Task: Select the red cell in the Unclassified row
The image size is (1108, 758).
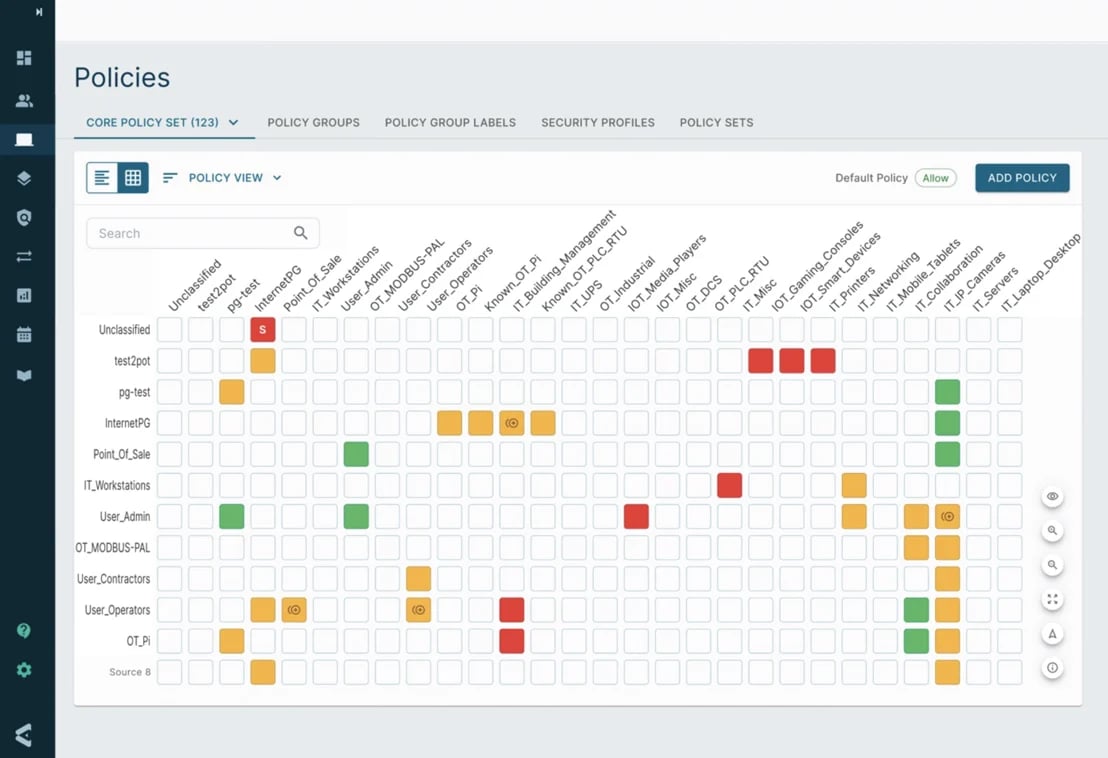Action: click(x=262, y=329)
